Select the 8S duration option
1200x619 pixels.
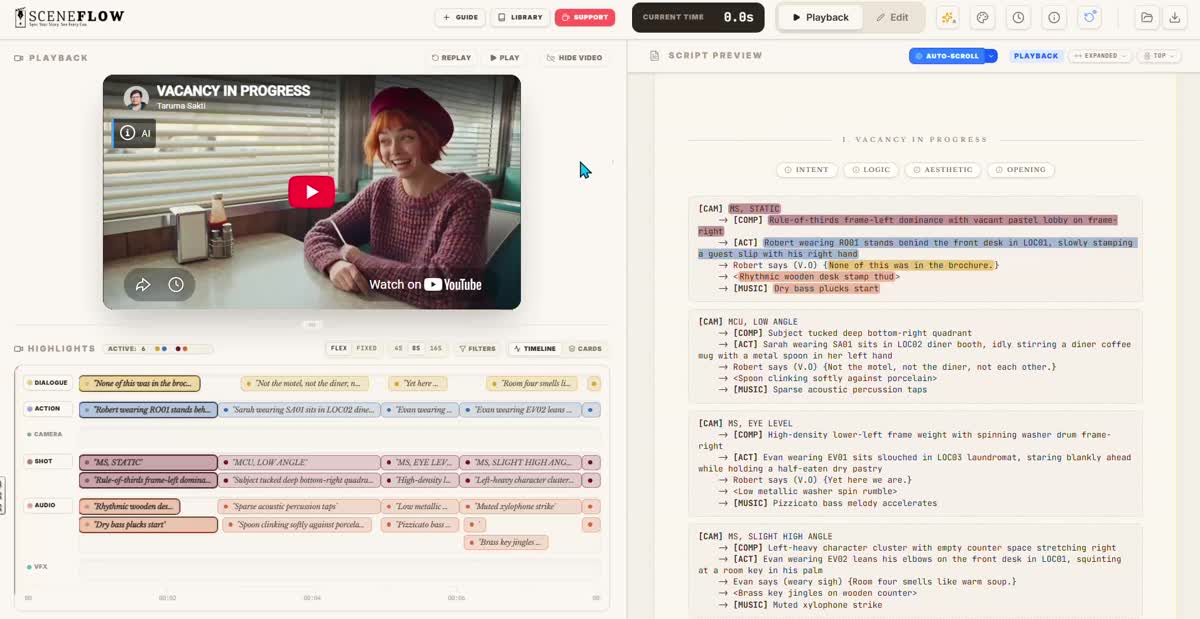click(416, 349)
